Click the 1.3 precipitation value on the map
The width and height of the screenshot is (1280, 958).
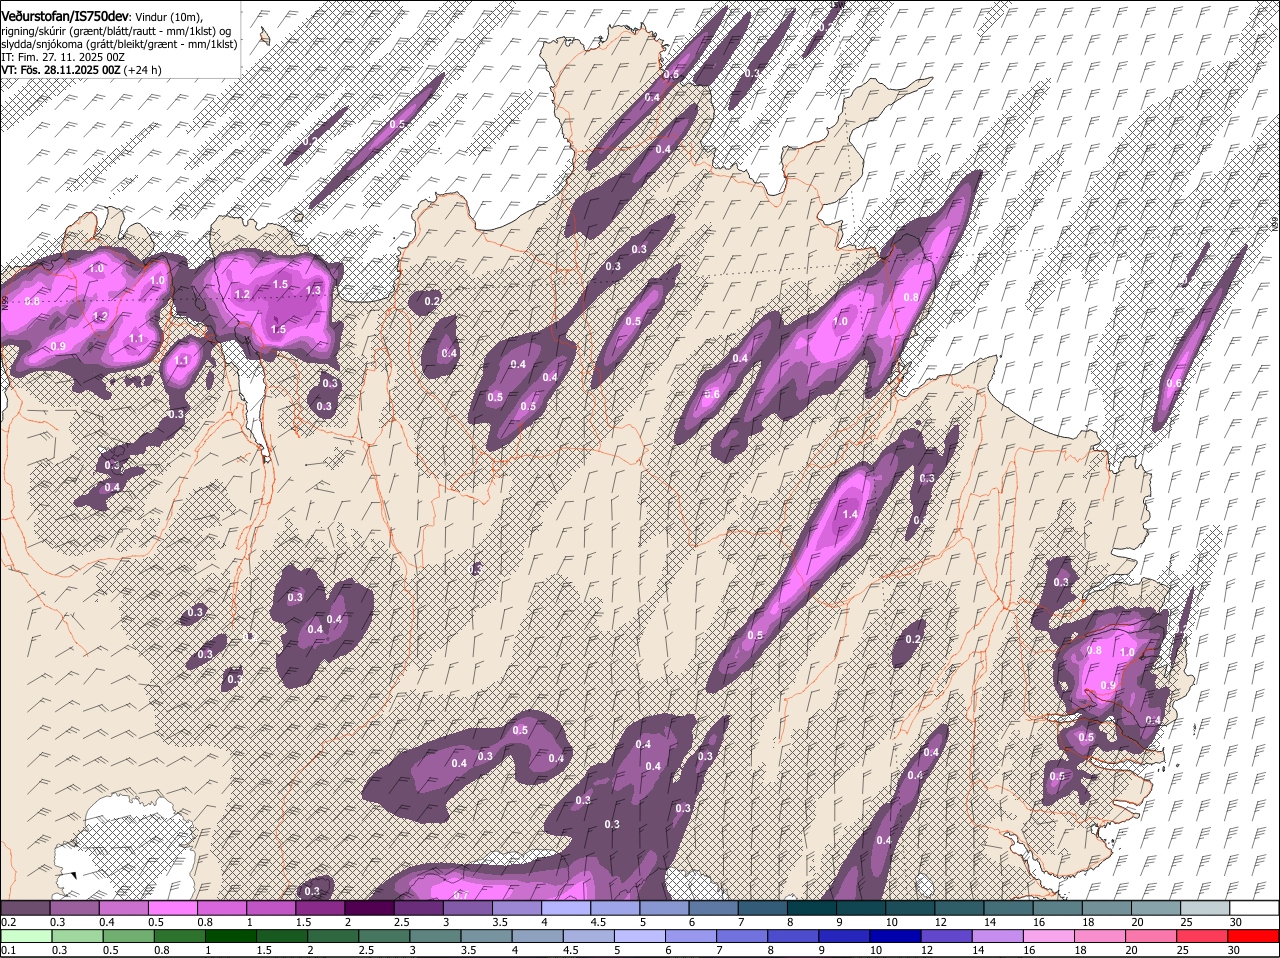[313, 290]
